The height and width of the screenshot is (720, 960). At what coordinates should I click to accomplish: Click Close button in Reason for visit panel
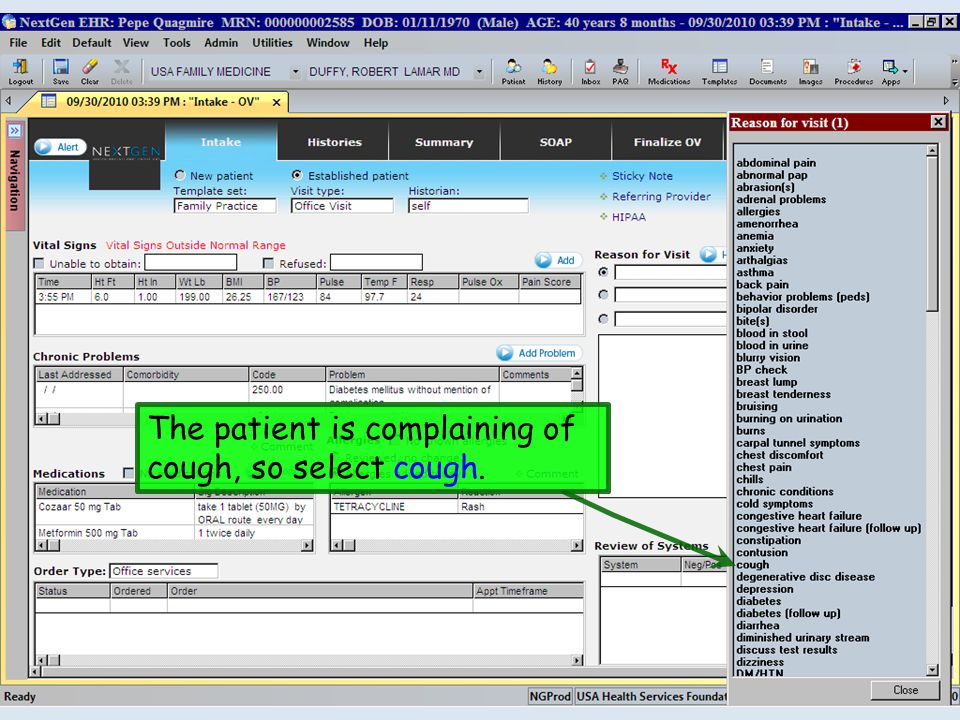905,690
